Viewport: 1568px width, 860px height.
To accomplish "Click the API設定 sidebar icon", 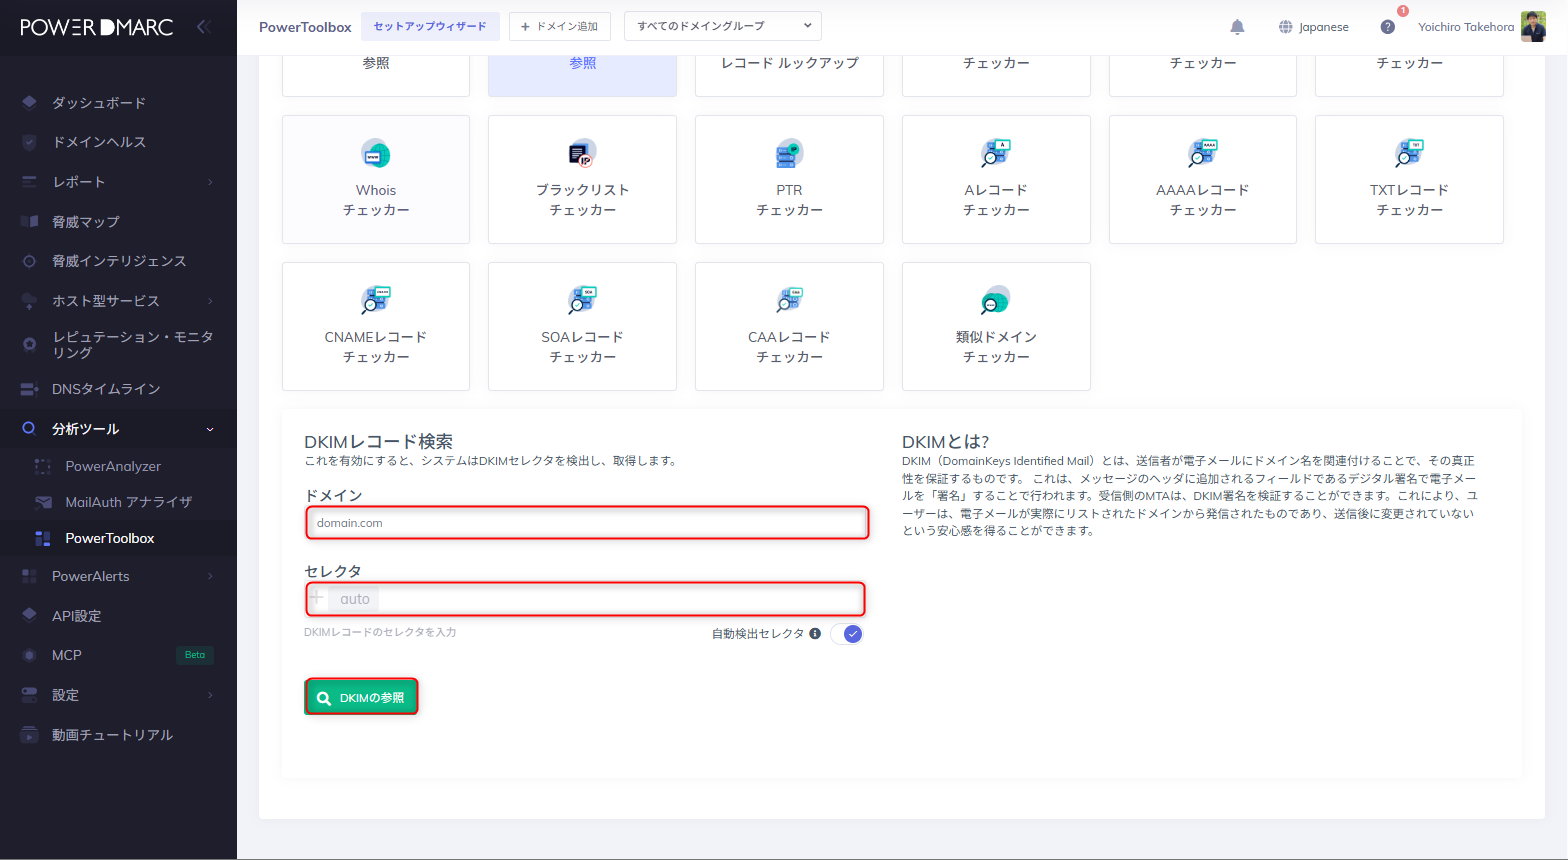I will click(29, 615).
